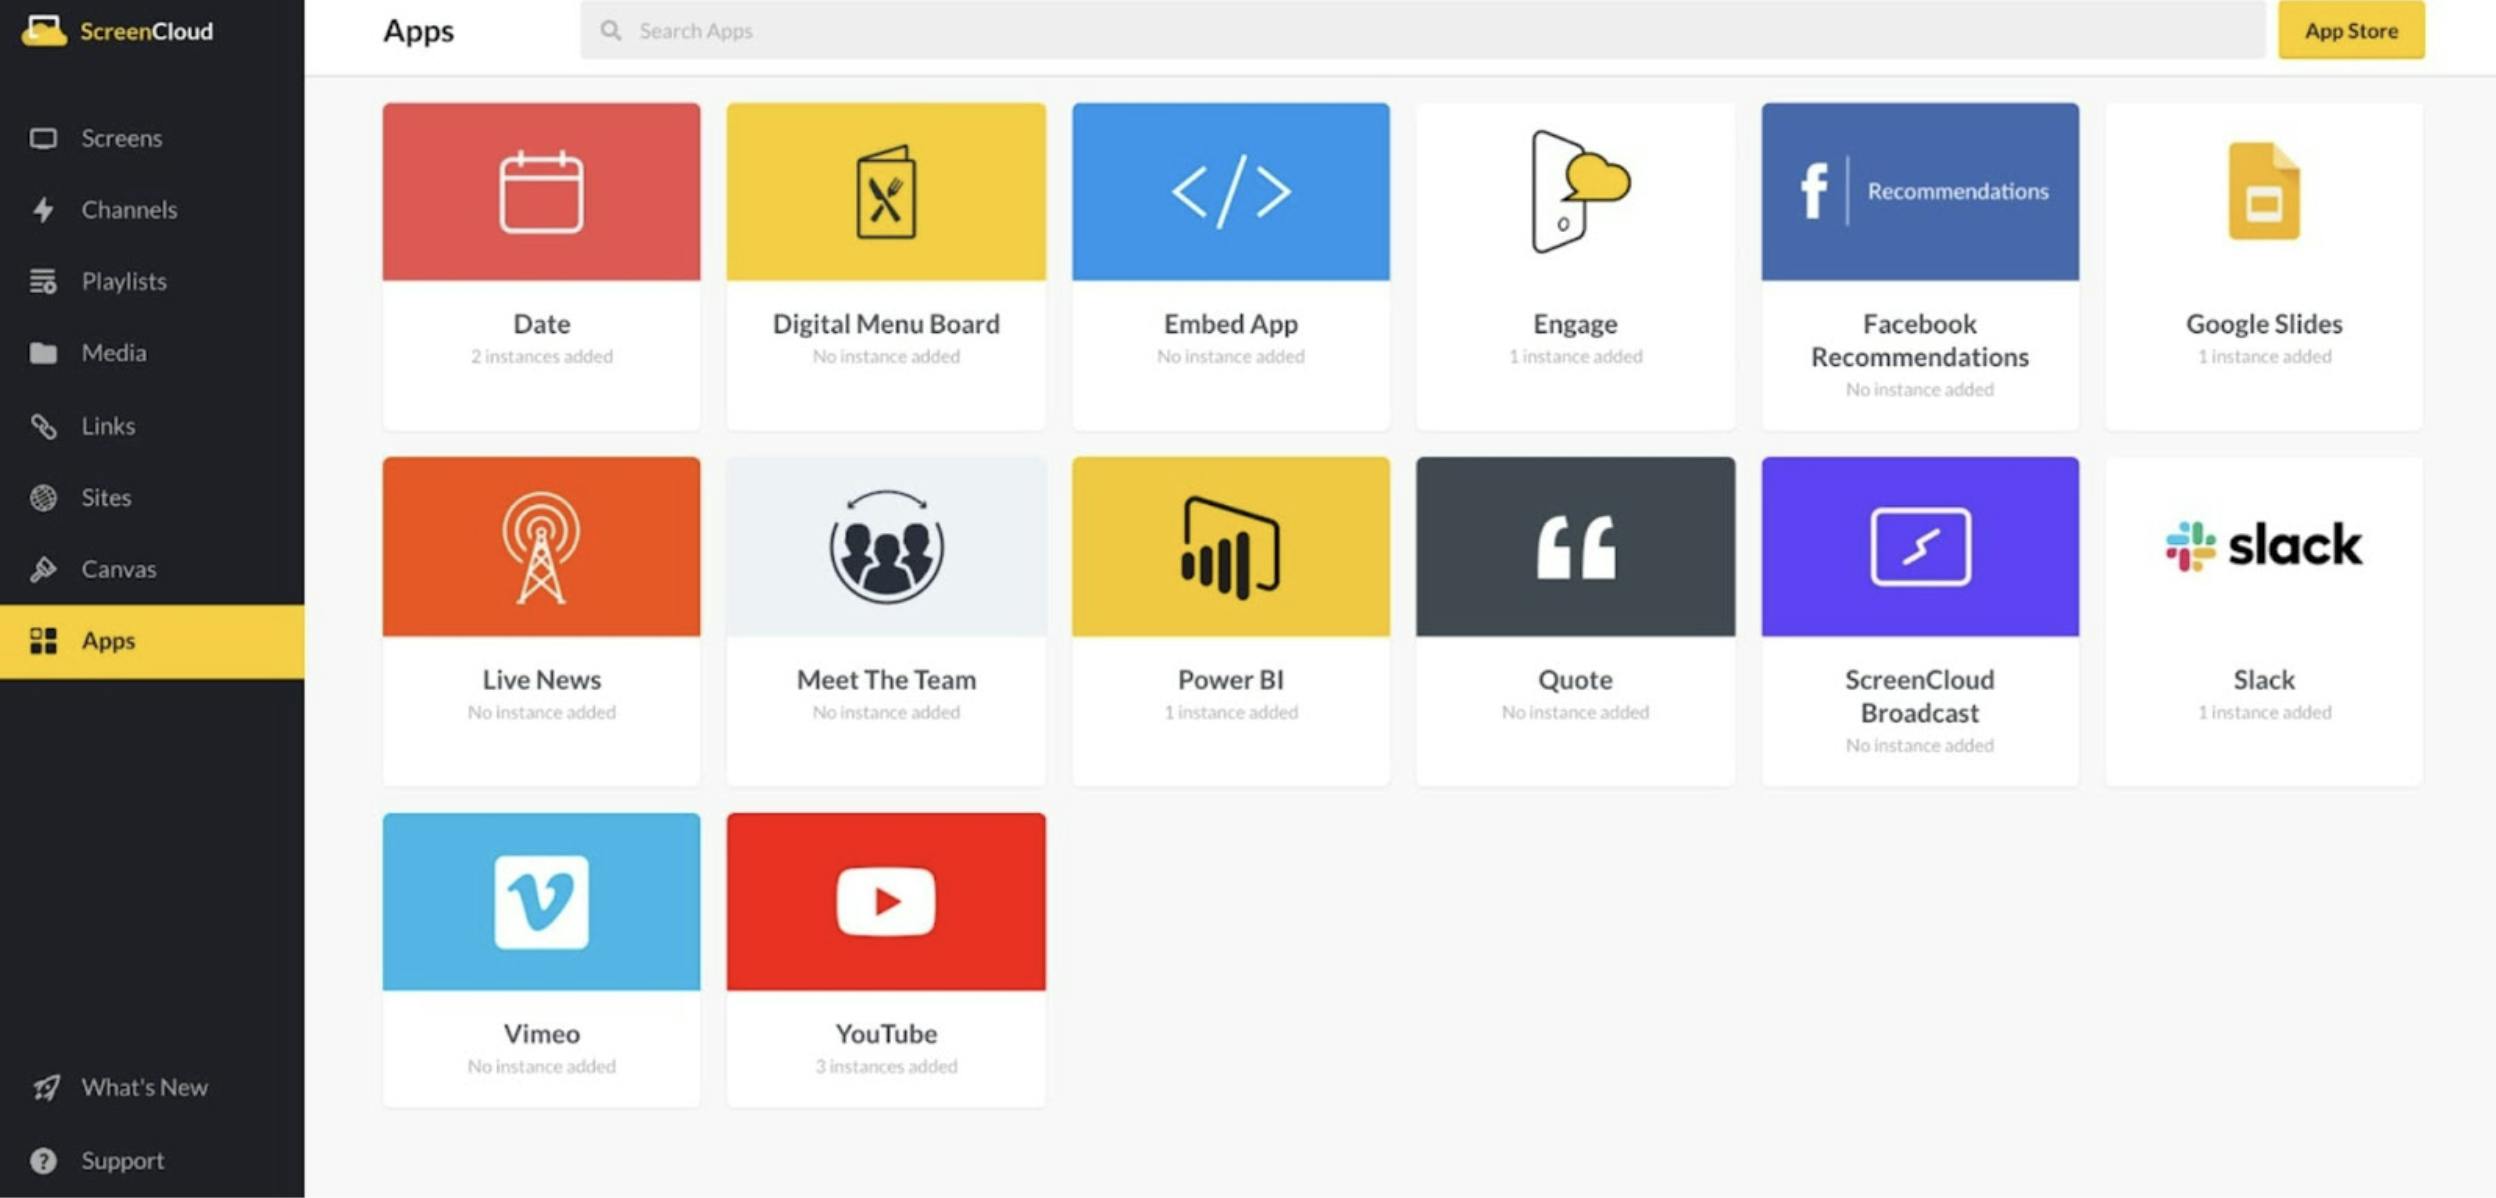The image size is (2496, 1198).
Task: Open the Date app calendar tile
Action: [x=541, y=192]
